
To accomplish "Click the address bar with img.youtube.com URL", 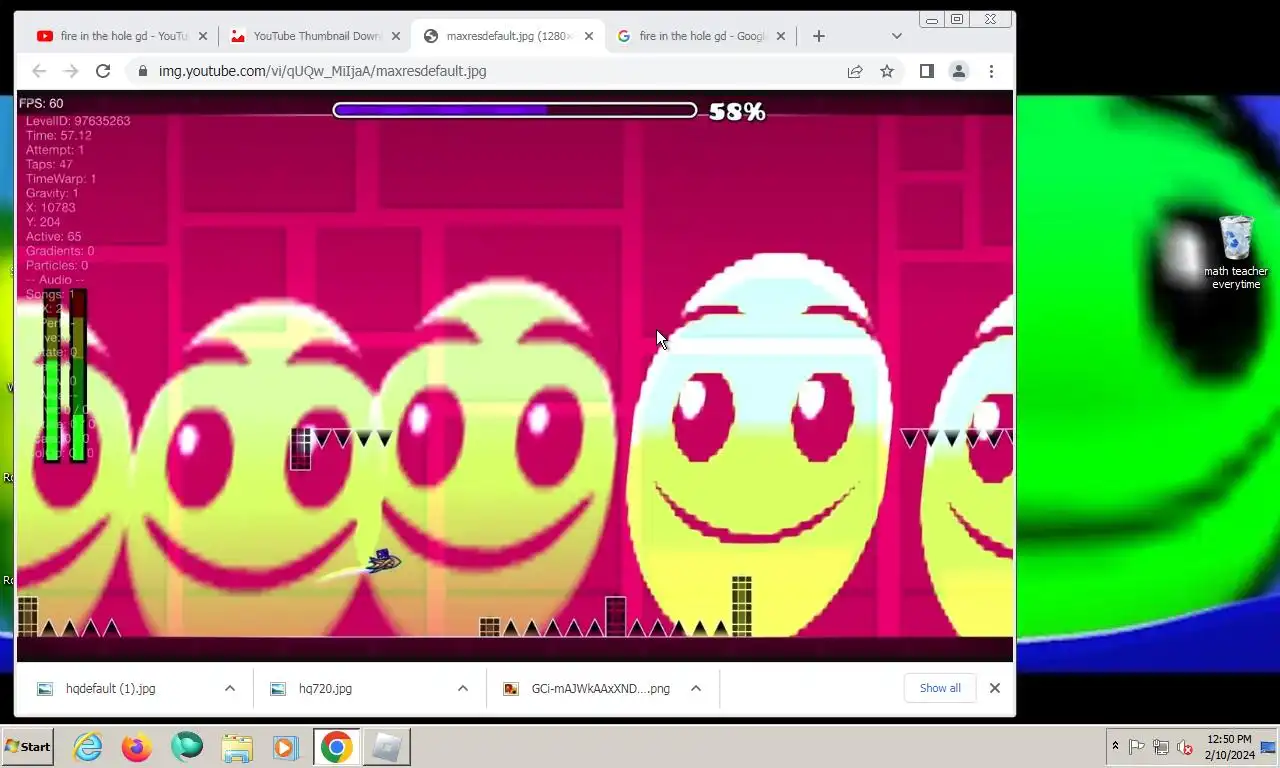I will click(x=514, y=71).
